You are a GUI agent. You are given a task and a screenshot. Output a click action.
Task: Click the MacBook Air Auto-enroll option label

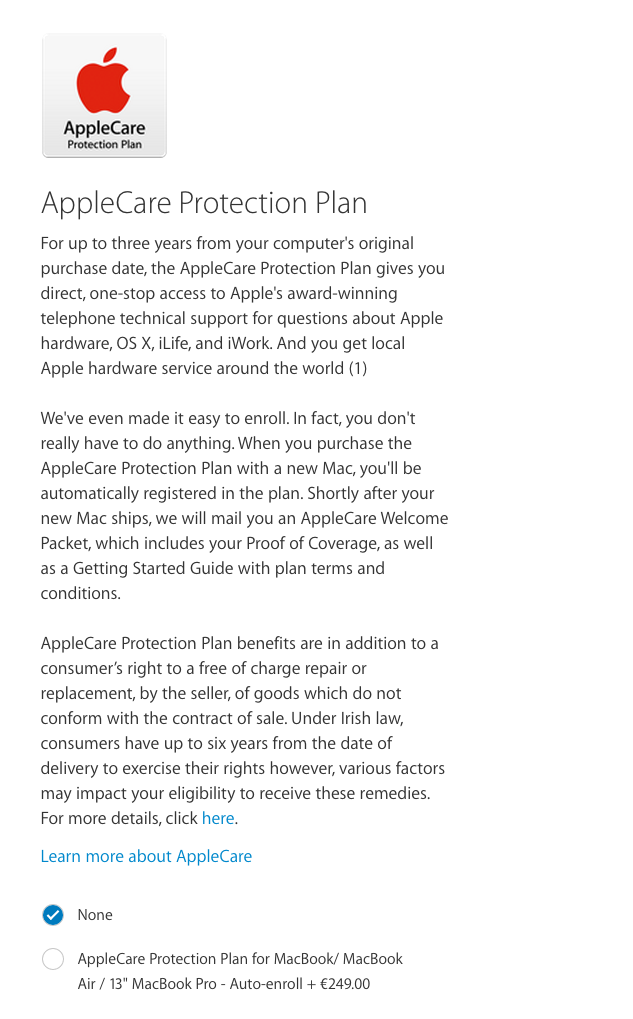coord(240,972)
